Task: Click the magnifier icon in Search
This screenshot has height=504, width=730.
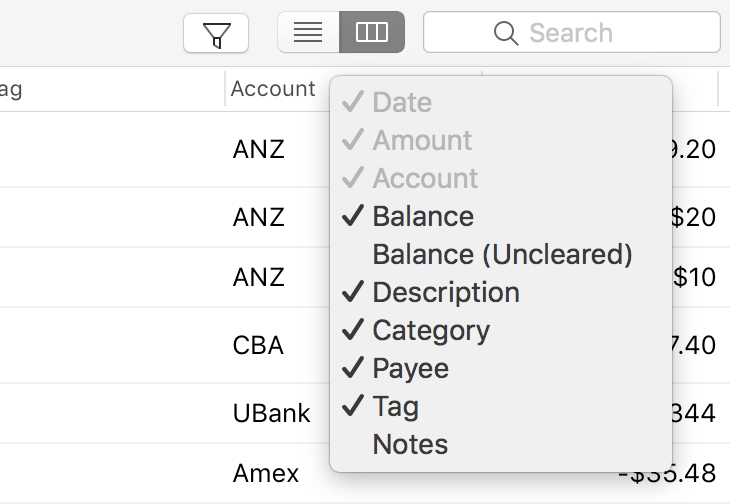Action: point(506,33)
